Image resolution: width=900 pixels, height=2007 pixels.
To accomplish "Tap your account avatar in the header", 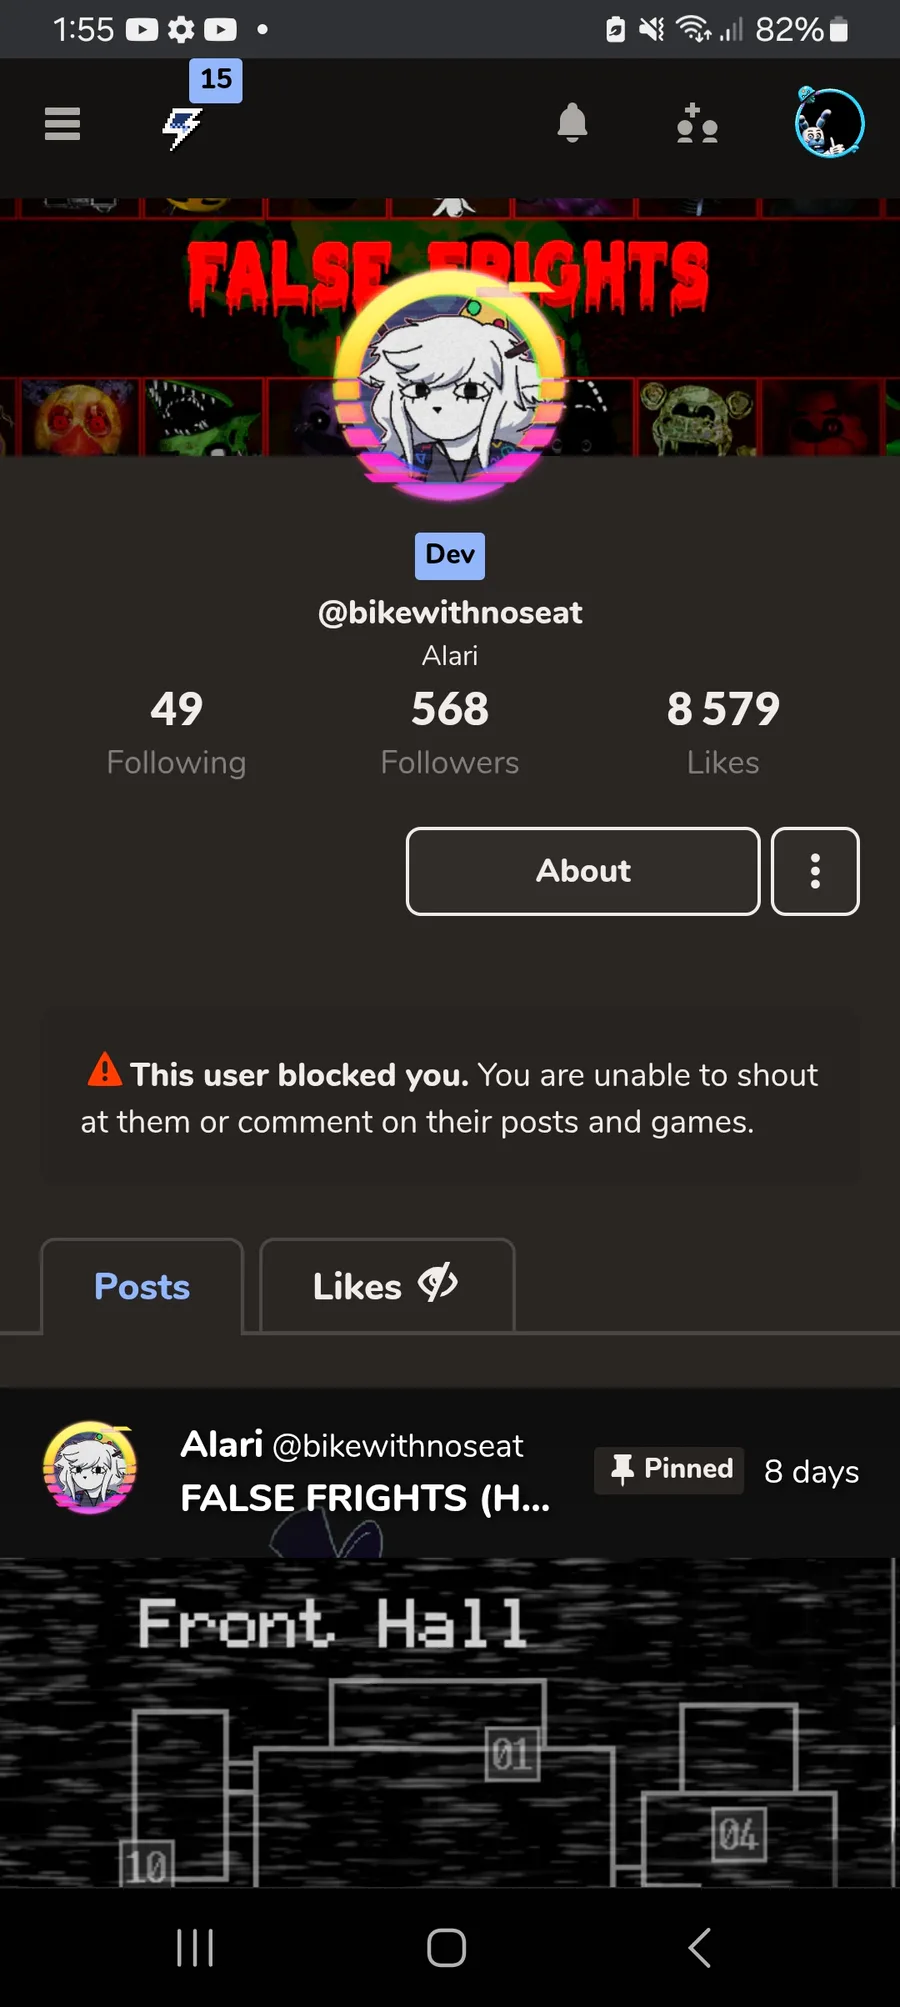I will pyautogui.click(x=829, y=123).
